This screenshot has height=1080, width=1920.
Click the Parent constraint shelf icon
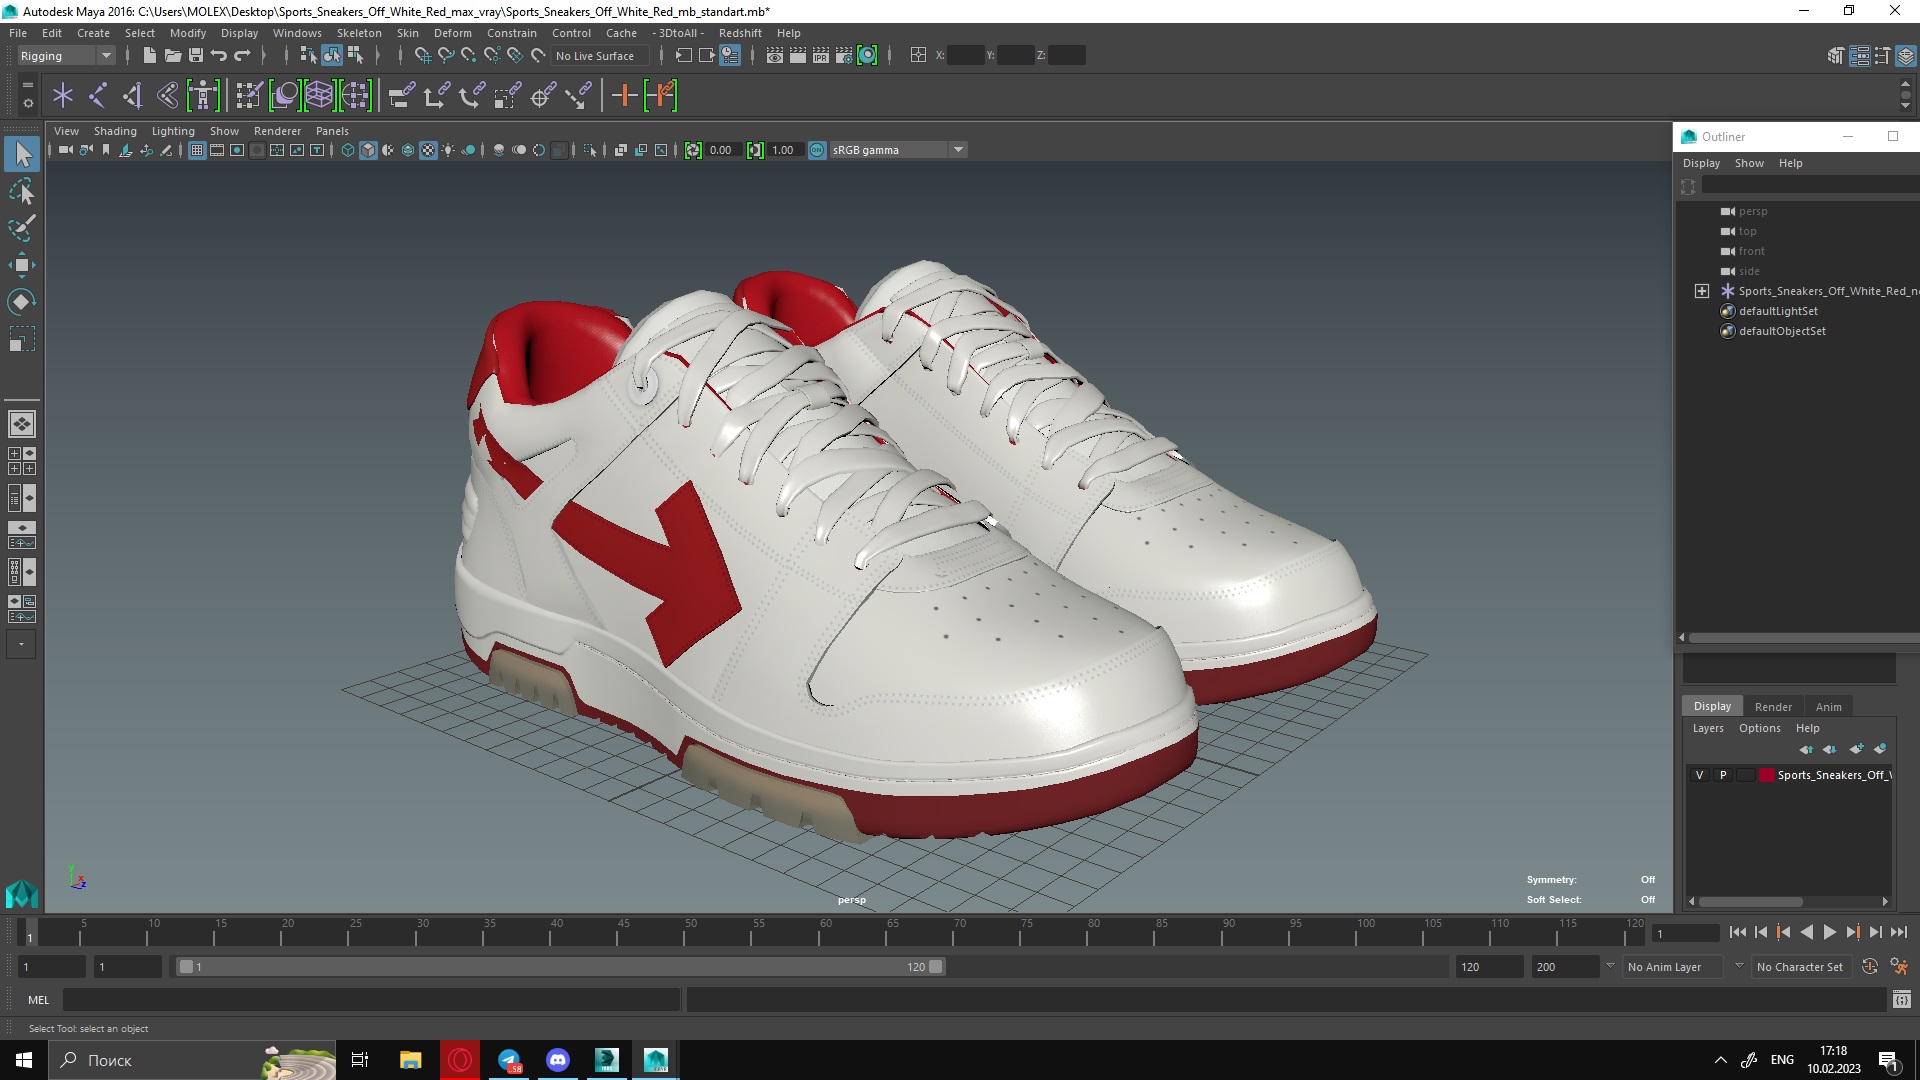[400, 96]
